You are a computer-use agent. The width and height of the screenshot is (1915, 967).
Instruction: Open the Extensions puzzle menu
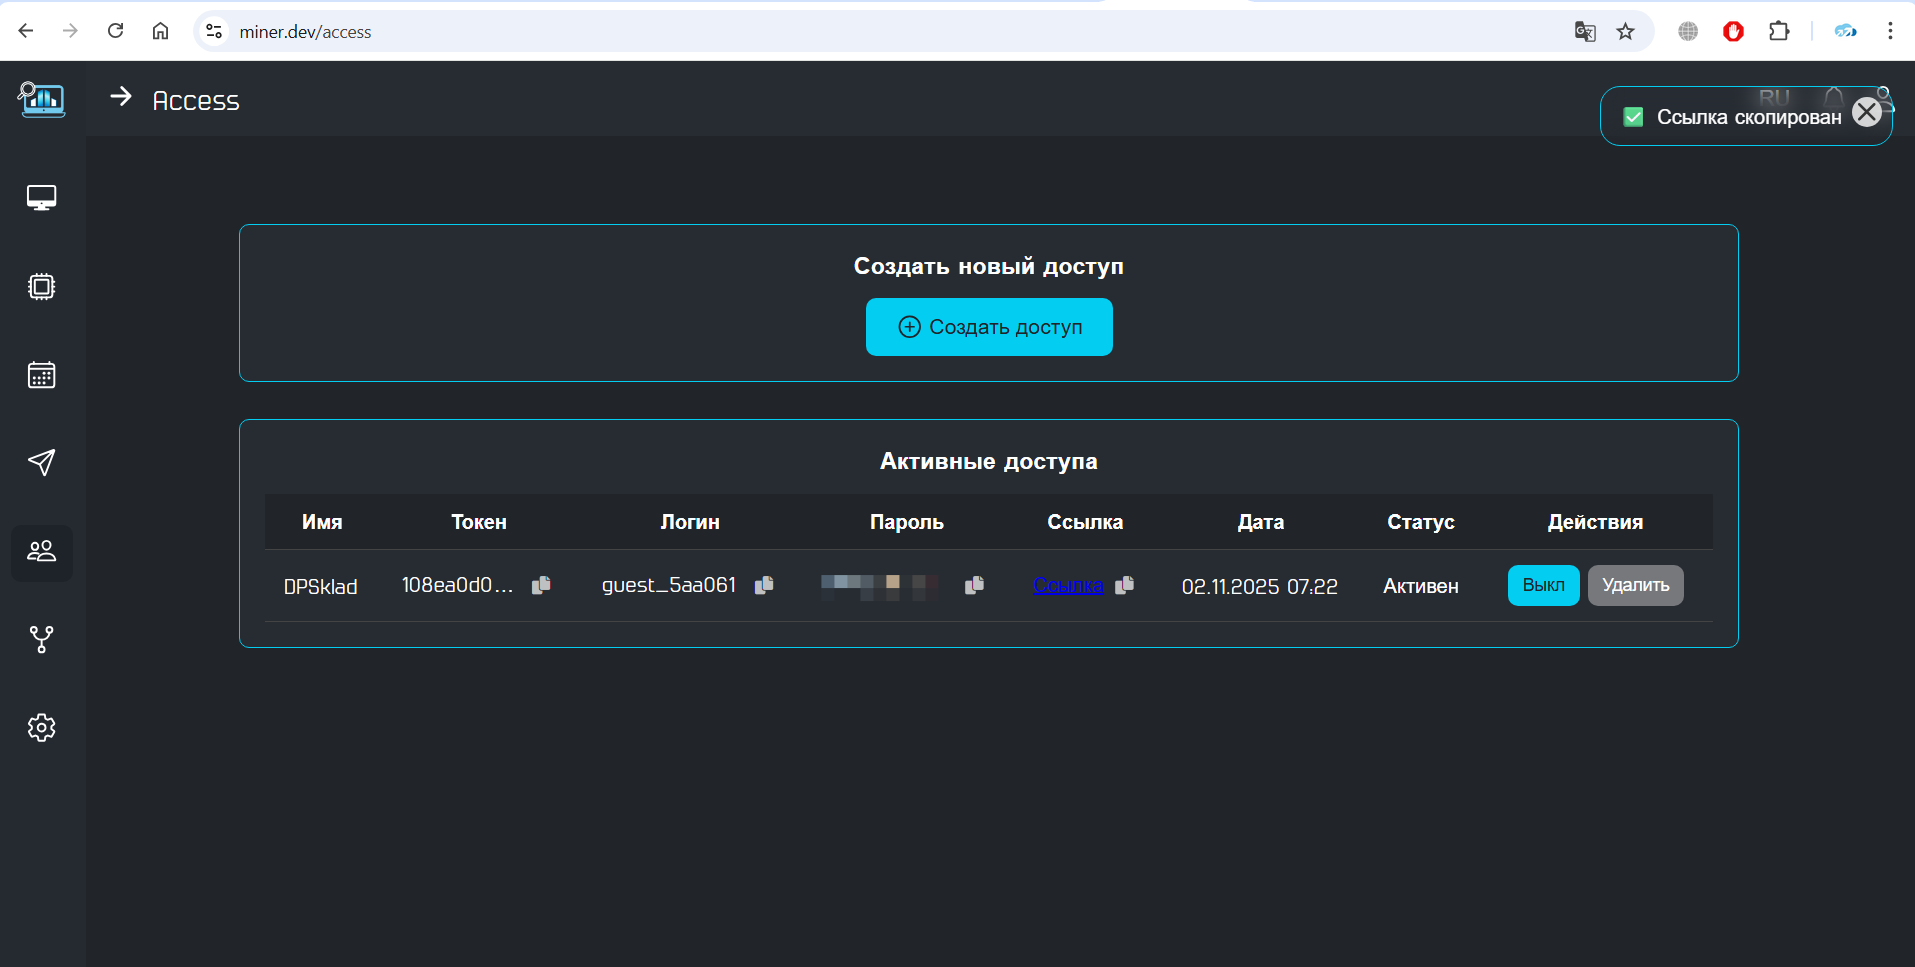[1779, 31]
